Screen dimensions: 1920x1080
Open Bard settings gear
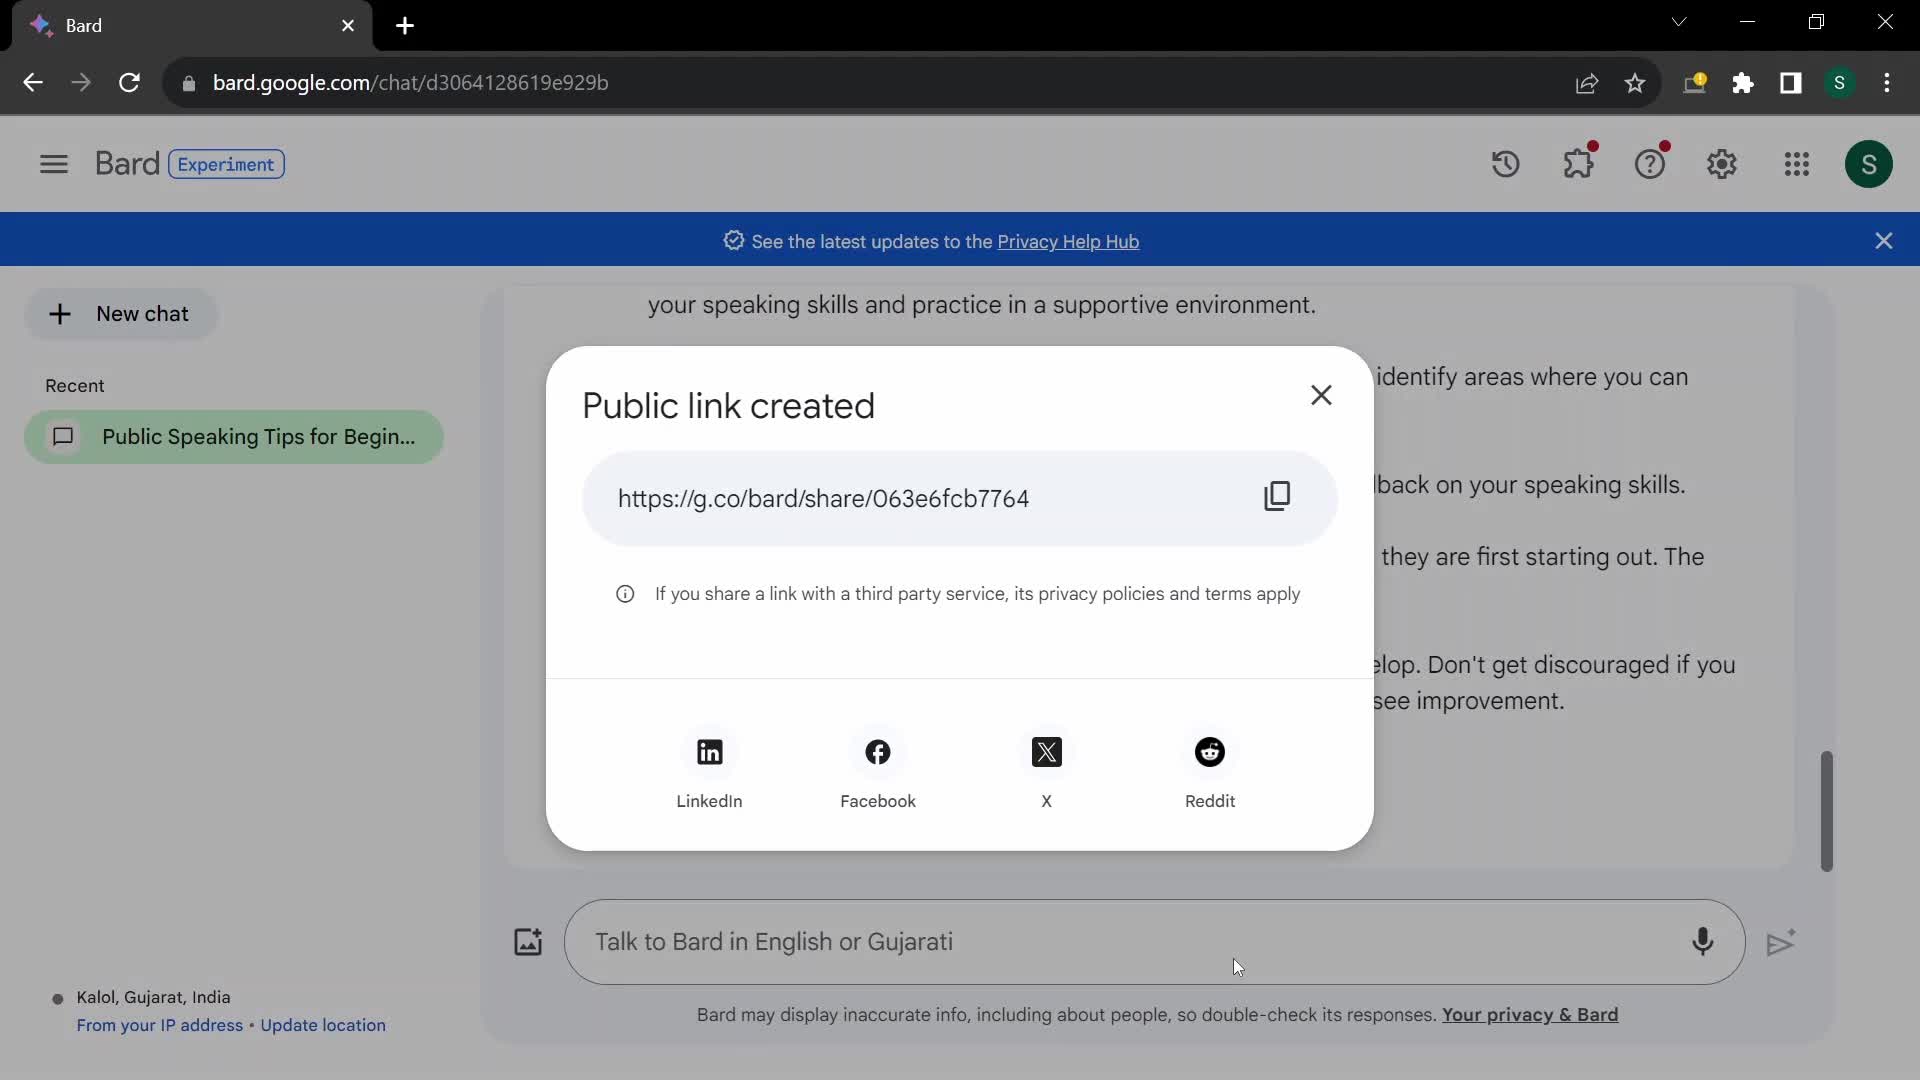click(x=1722, y=164)
